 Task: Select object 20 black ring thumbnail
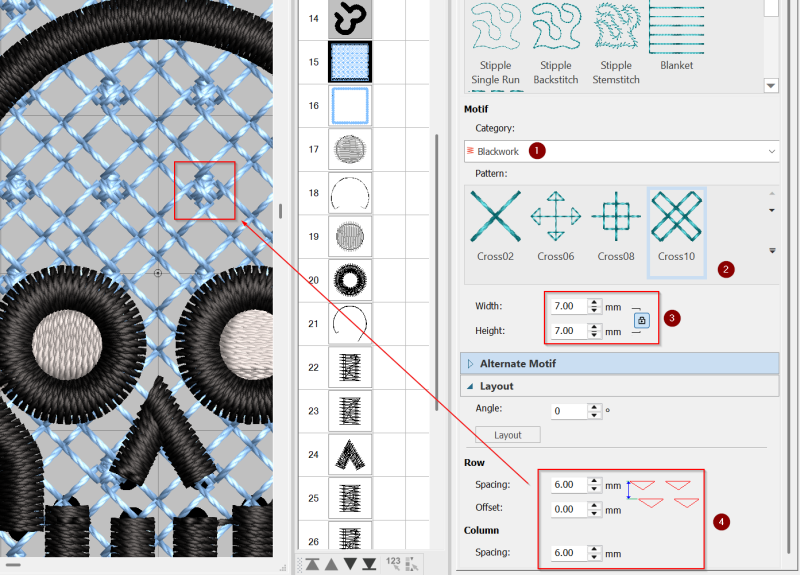[x=350, y=280]
